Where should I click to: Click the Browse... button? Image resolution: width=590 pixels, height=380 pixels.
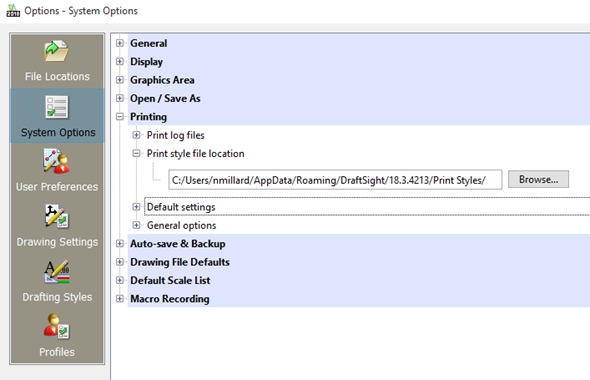[x=538, y=179]
